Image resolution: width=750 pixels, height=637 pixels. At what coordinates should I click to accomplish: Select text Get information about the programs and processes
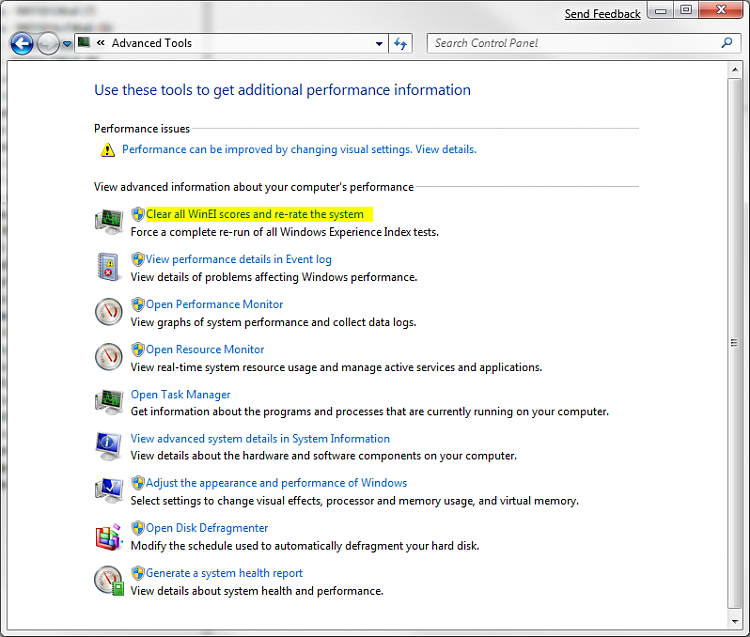click(369, 412)
